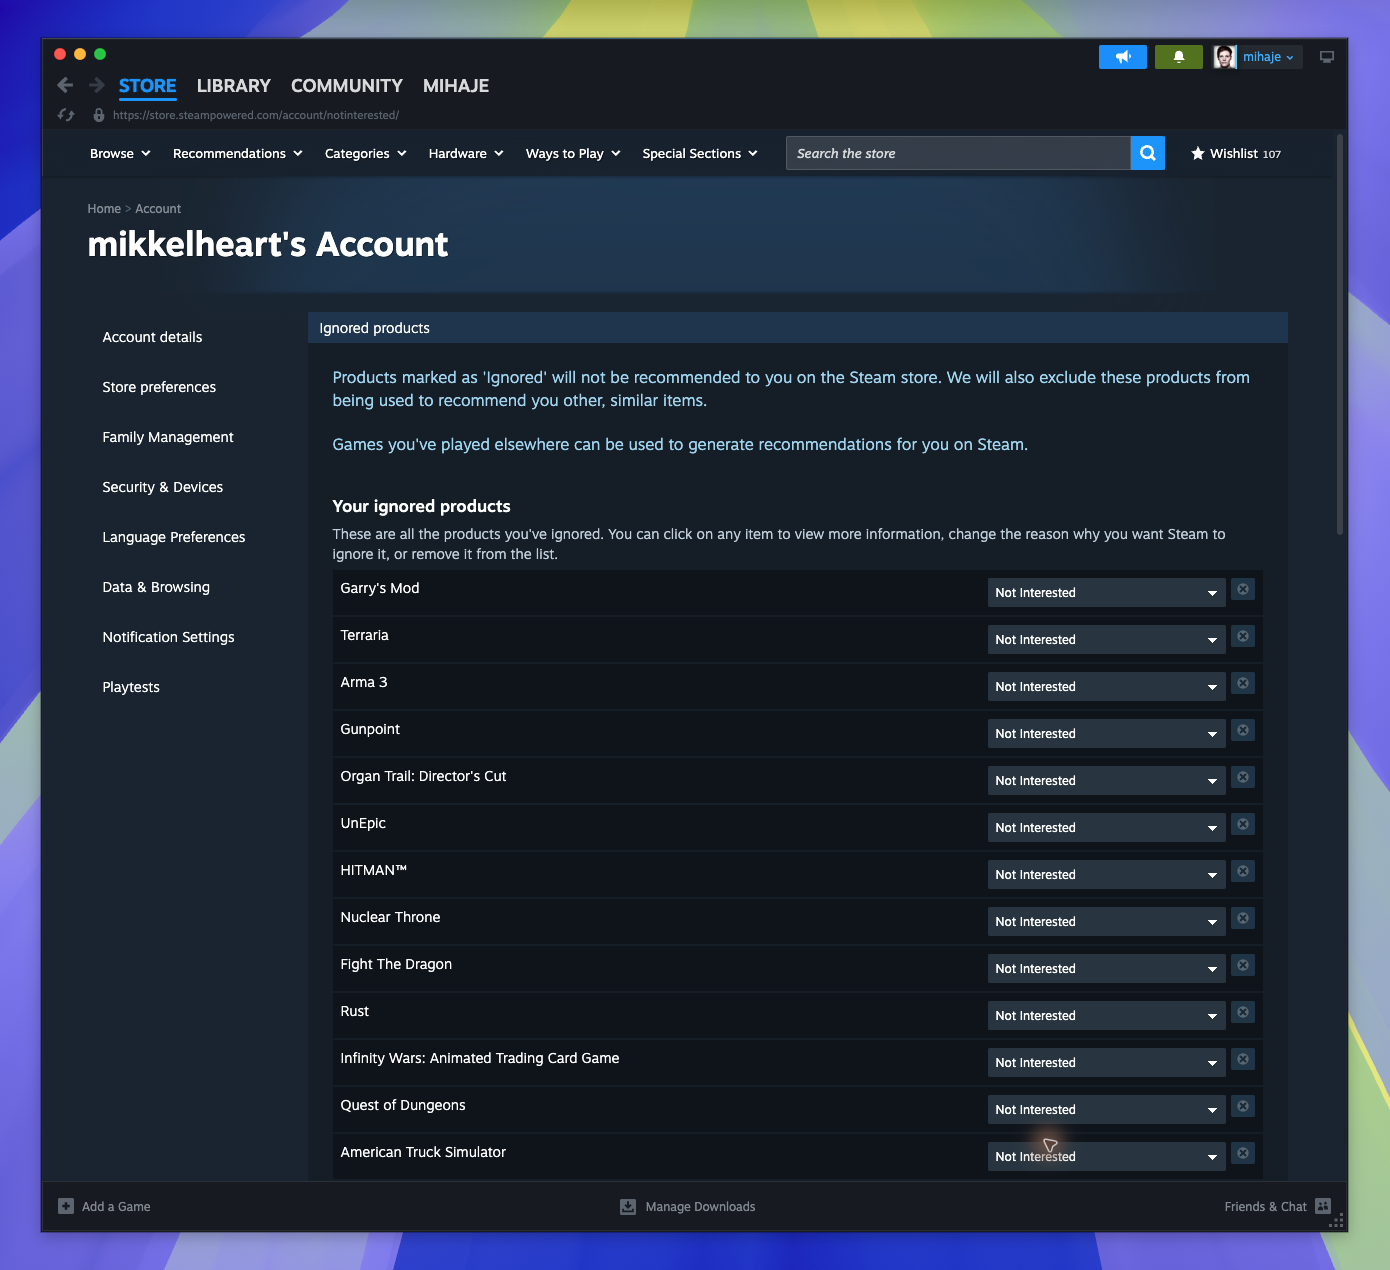Expand the Special Sections menu

pos(700,153)
